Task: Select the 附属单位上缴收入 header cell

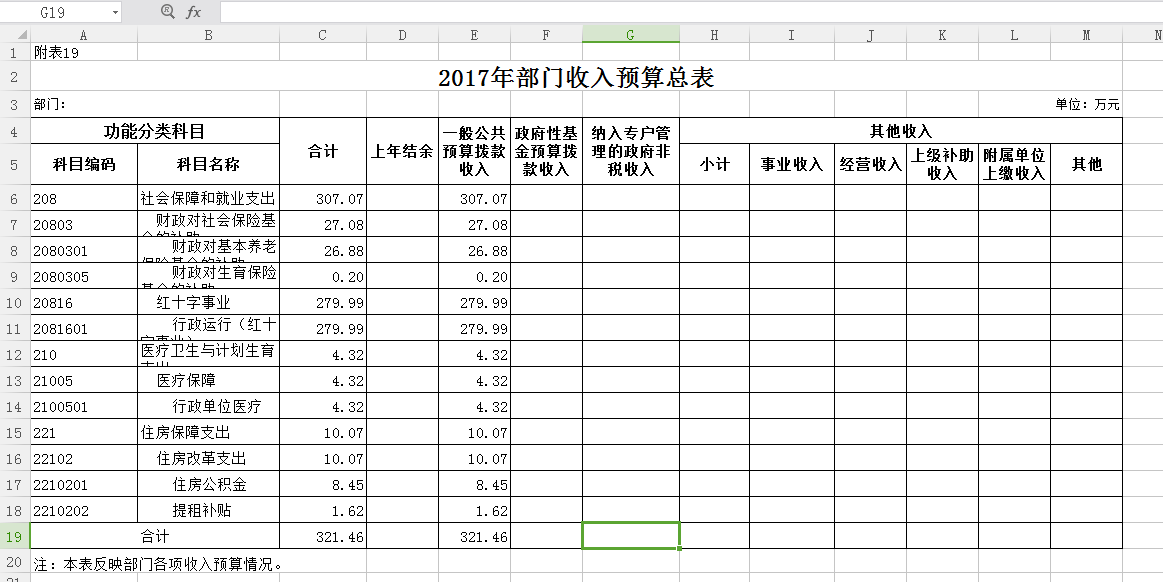Action: coord(1014,165)
